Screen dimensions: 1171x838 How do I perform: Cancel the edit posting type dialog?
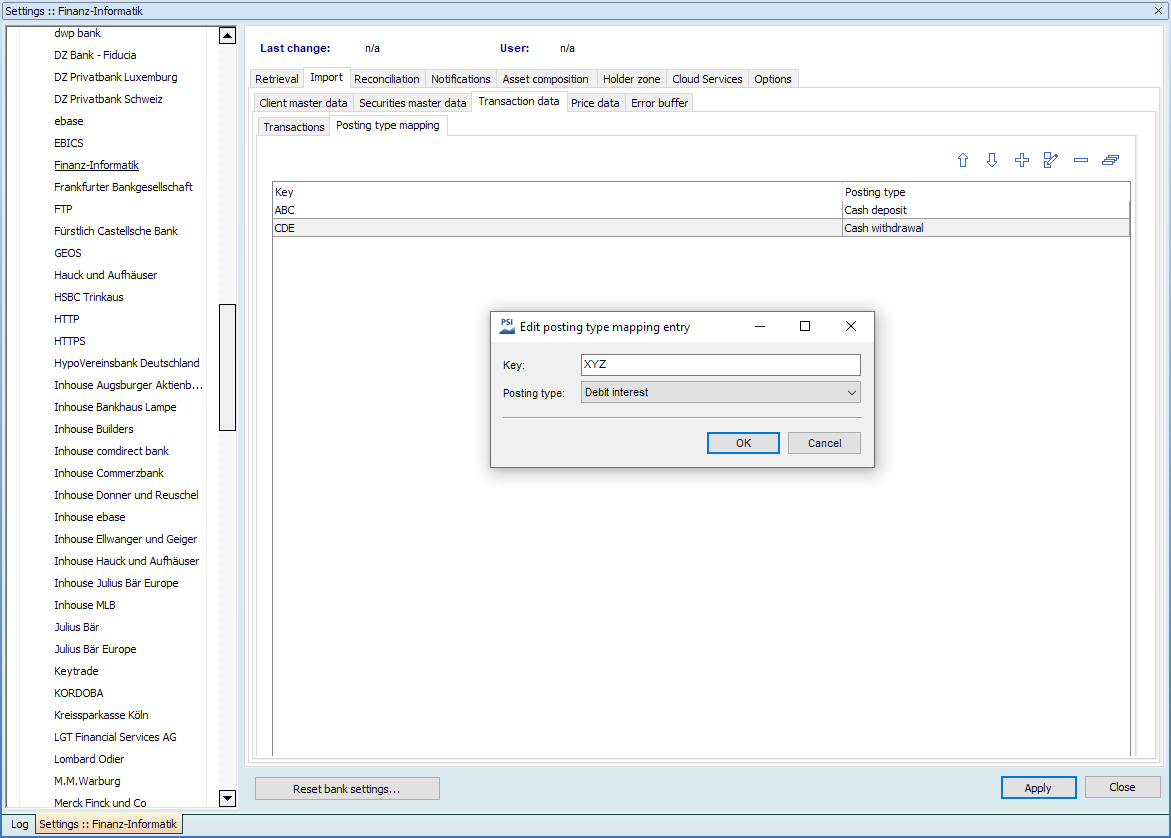[824, 443]
